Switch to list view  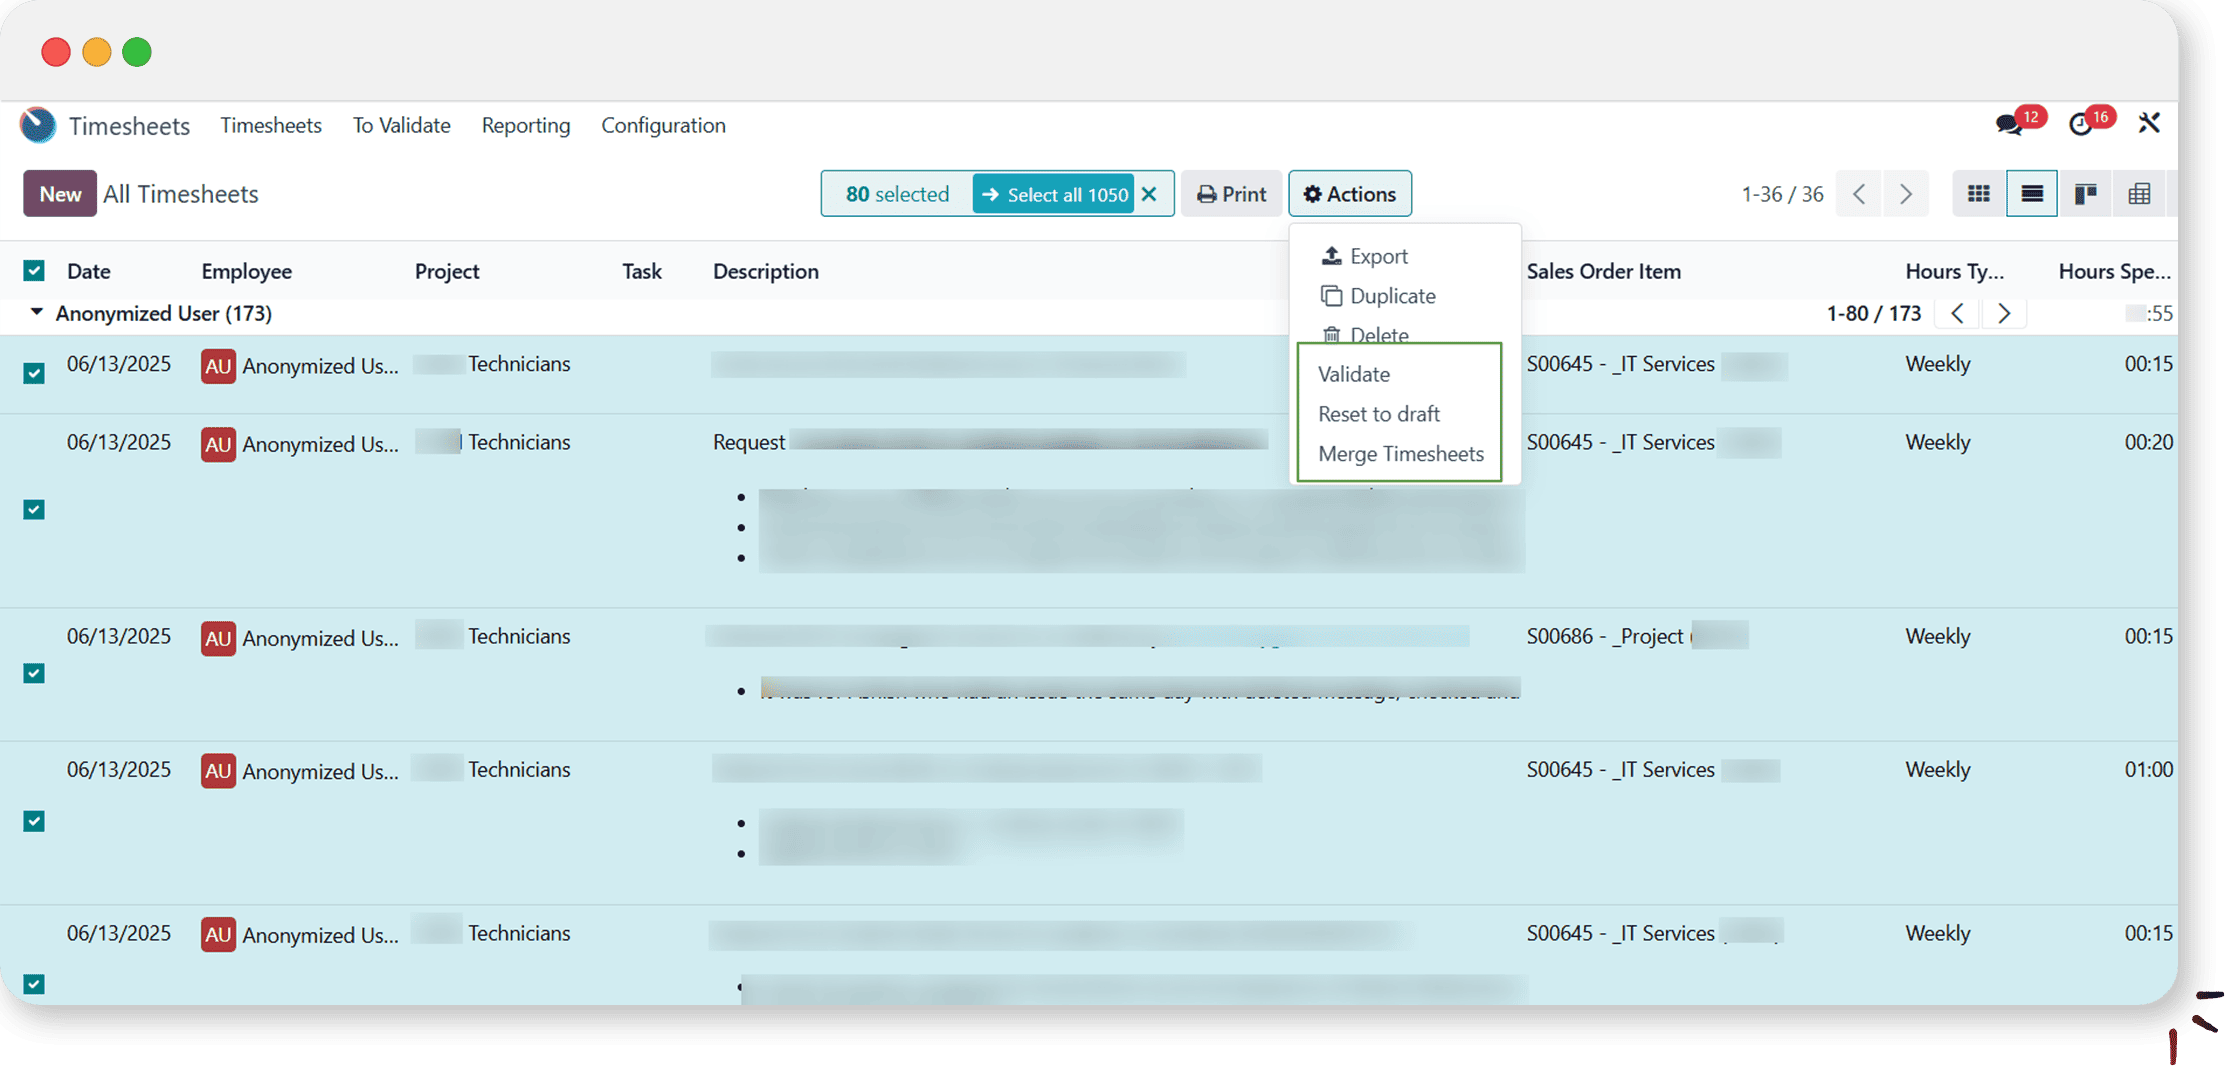pos(2032,194)
